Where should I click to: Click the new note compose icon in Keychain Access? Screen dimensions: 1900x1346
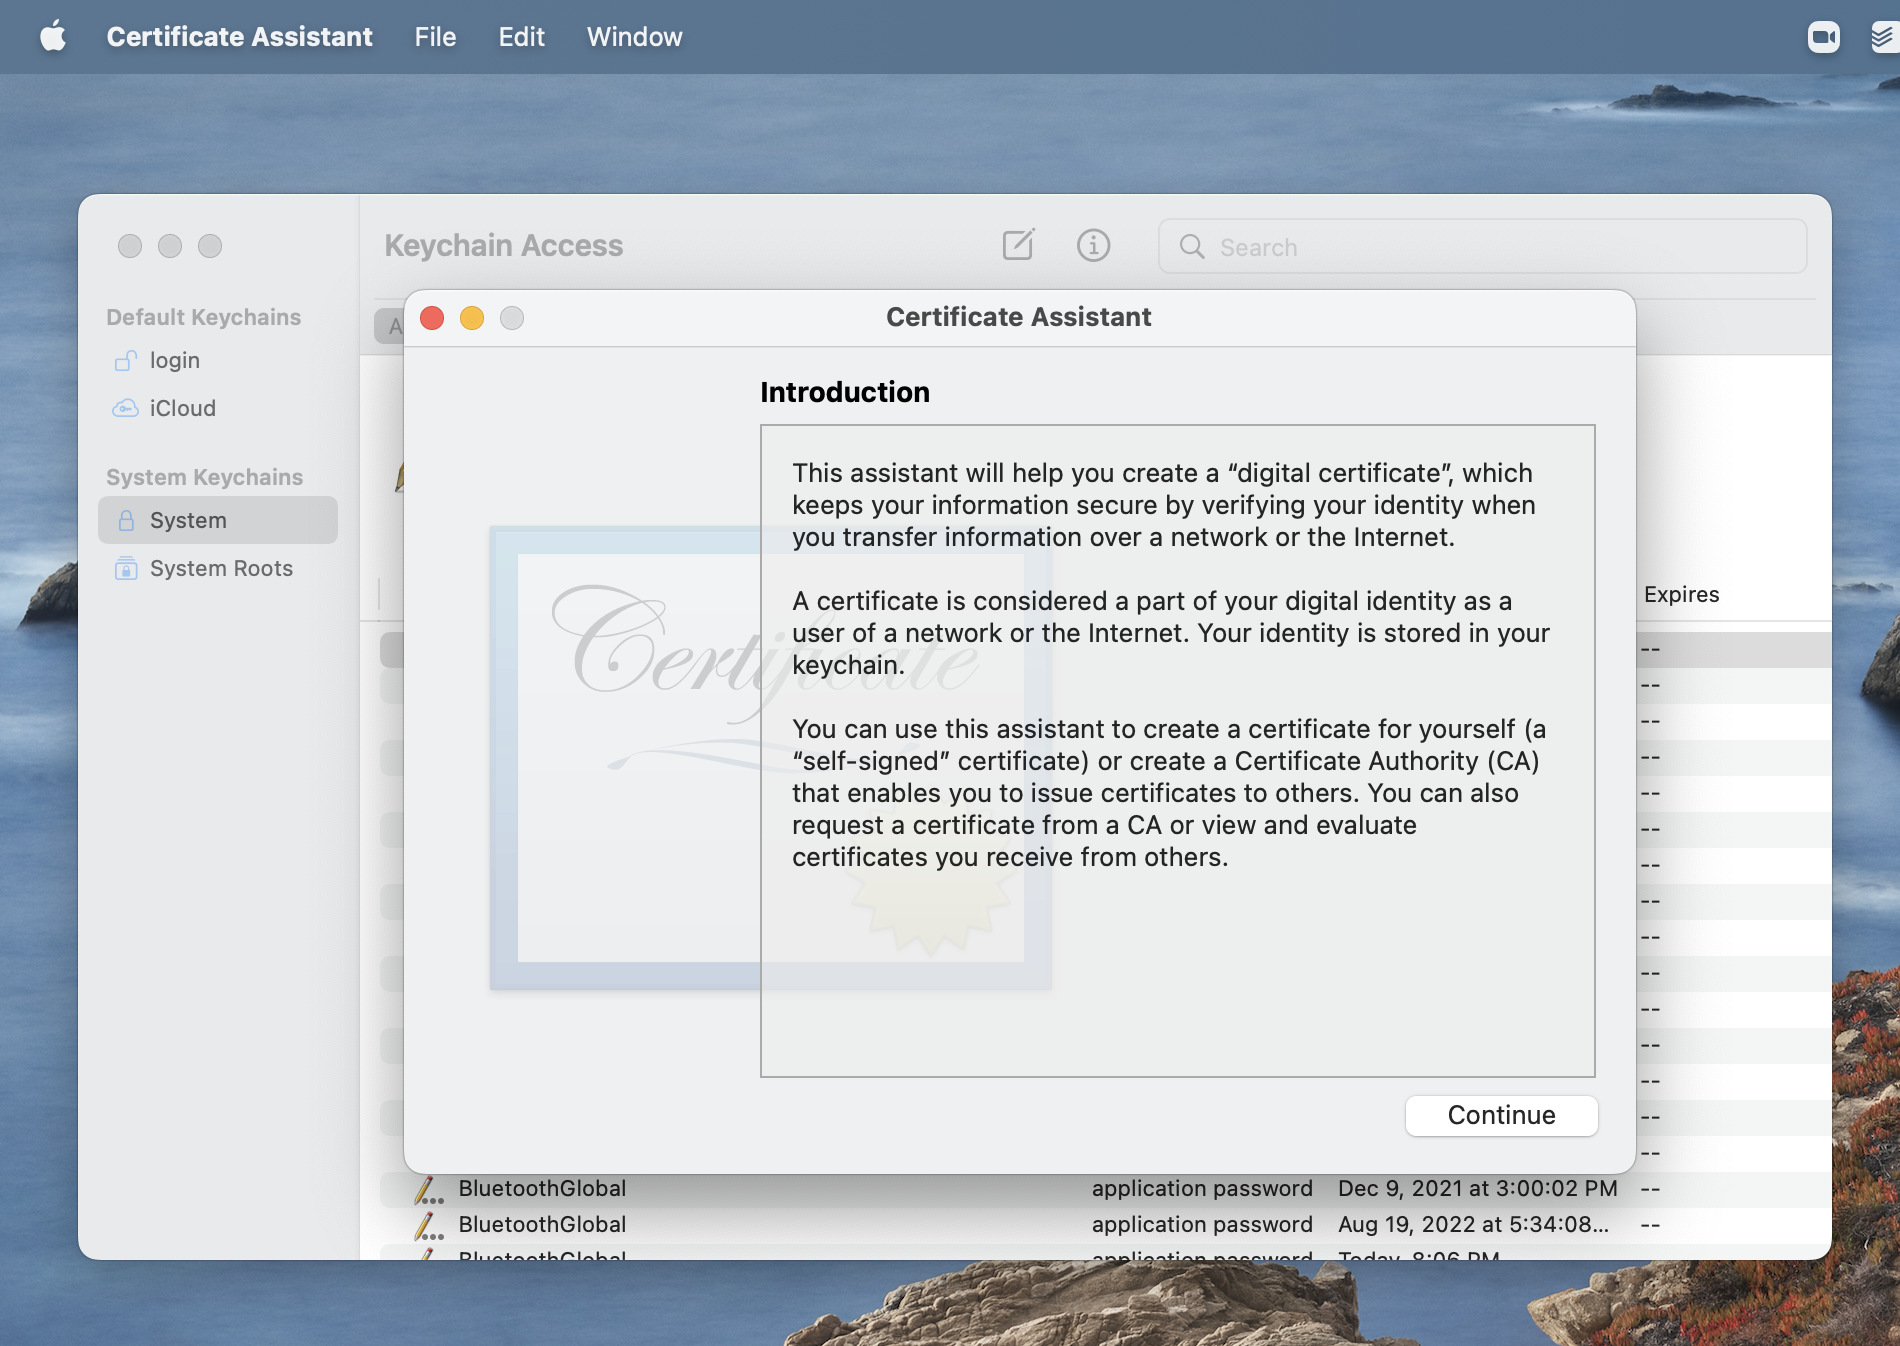coord(1018,245)
